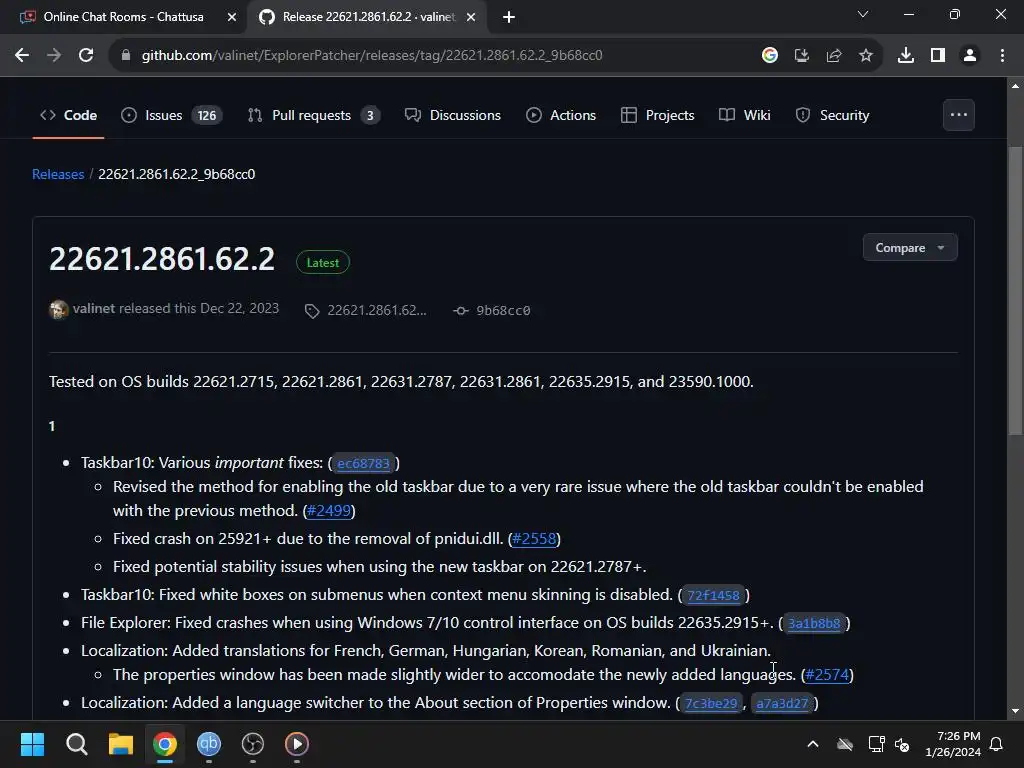
Task: Click the page vertical scrollbar thumb
Action: point(1015,291)
